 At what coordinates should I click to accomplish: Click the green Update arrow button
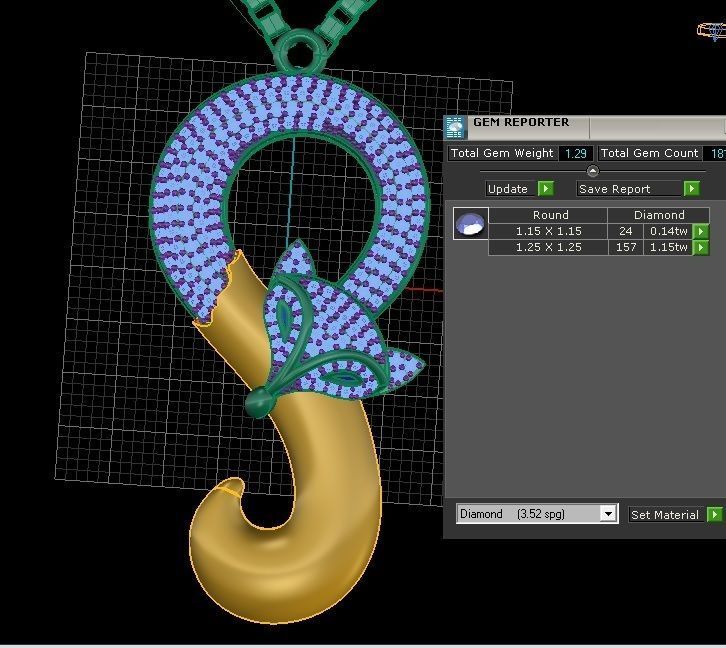(x=545, y=189)
